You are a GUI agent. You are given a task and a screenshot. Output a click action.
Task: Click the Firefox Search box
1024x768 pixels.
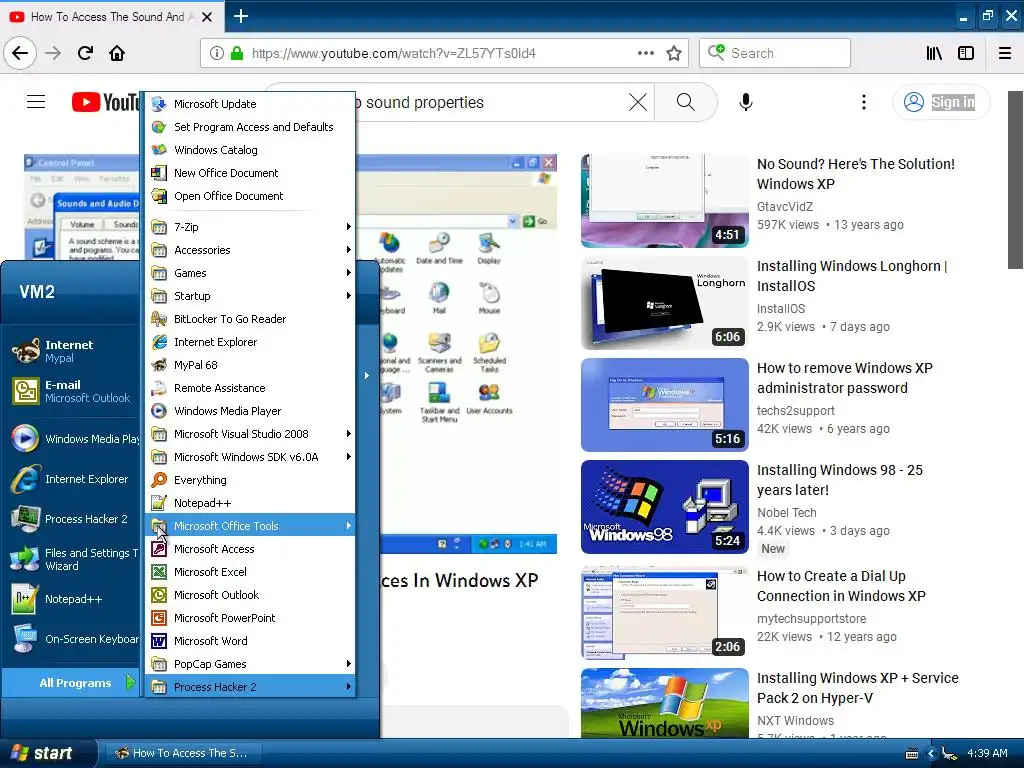(x=775, y=53)
